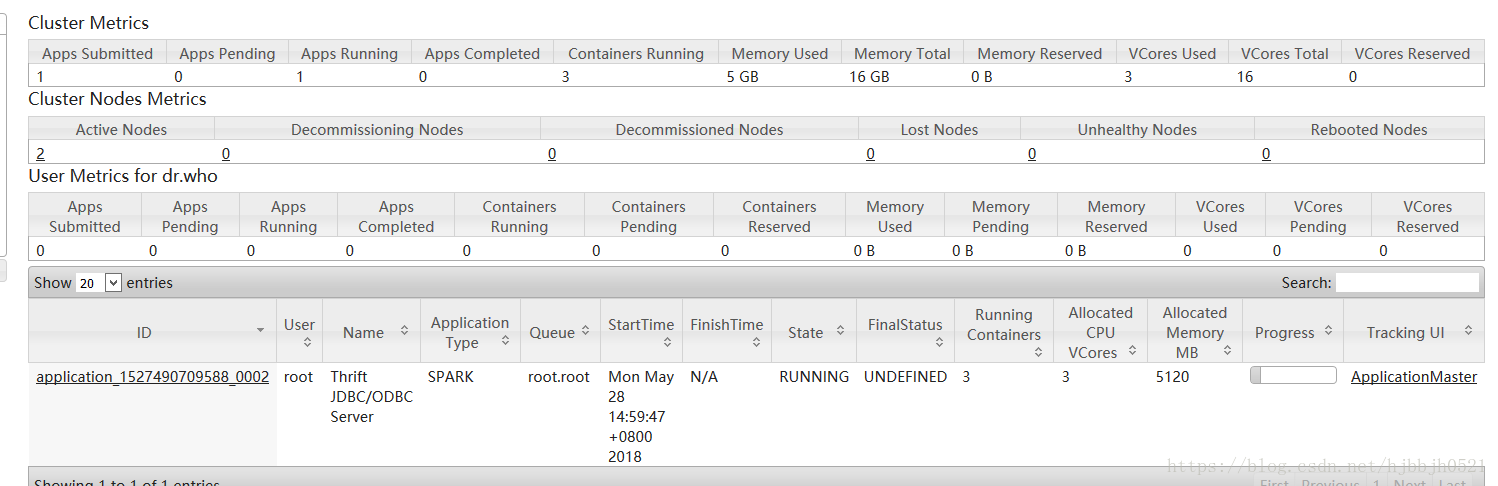Sort by State column arrows

(x=841, y=331)
